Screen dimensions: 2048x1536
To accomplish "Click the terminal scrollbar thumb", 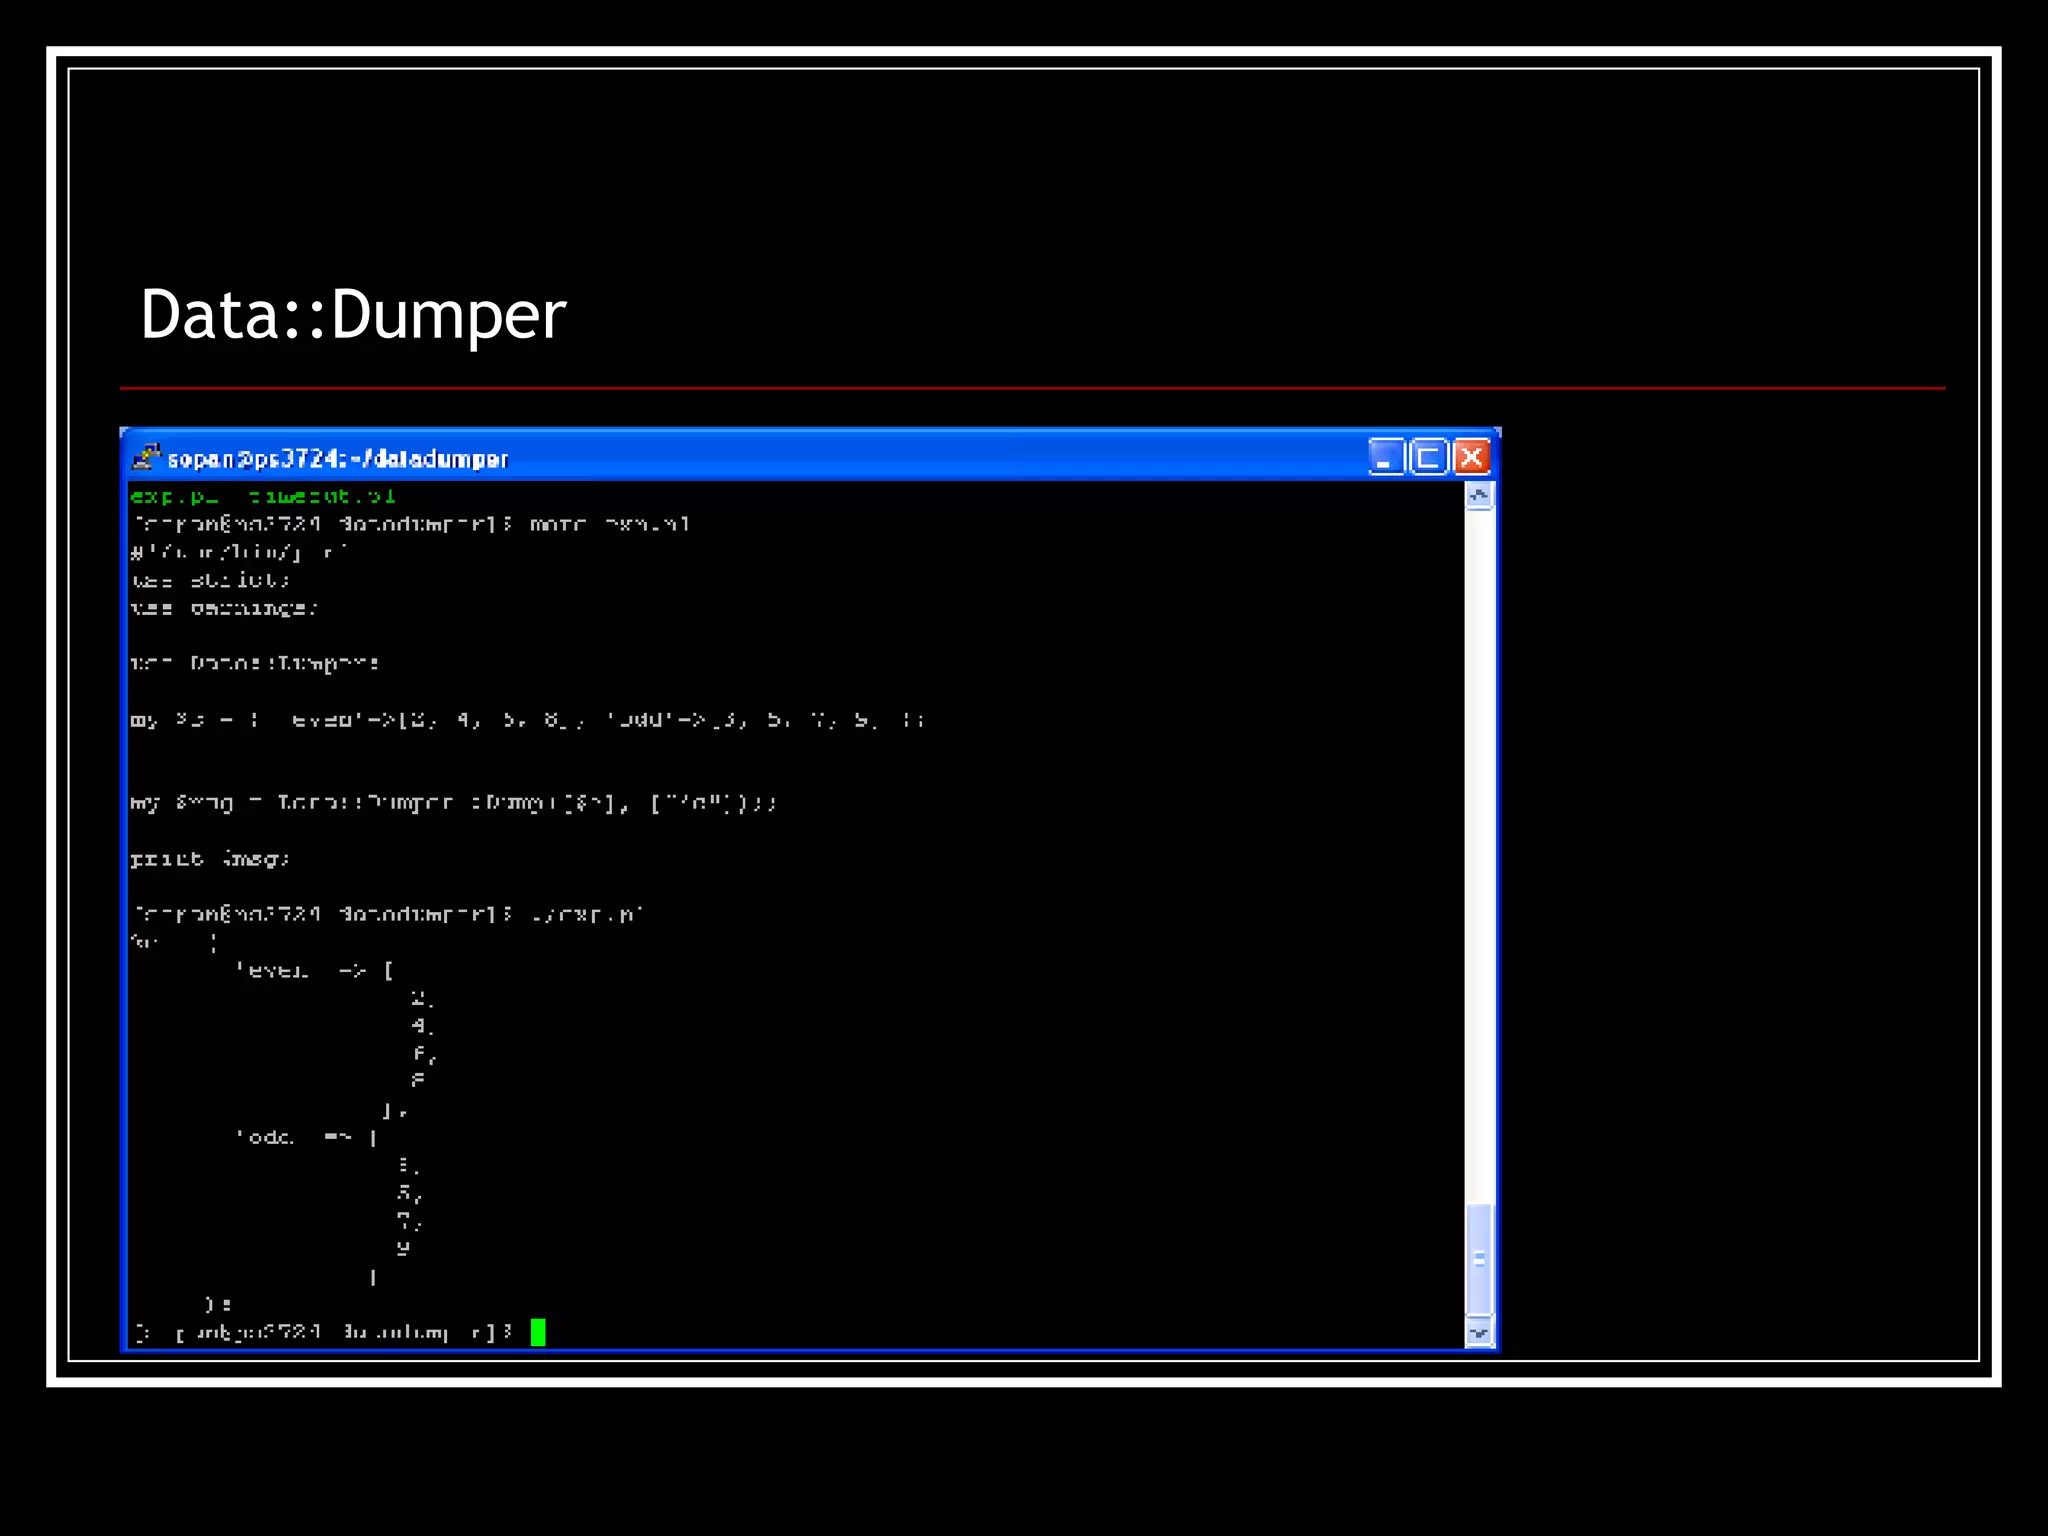I will pyautogui.click(x=1478, y=1260).
